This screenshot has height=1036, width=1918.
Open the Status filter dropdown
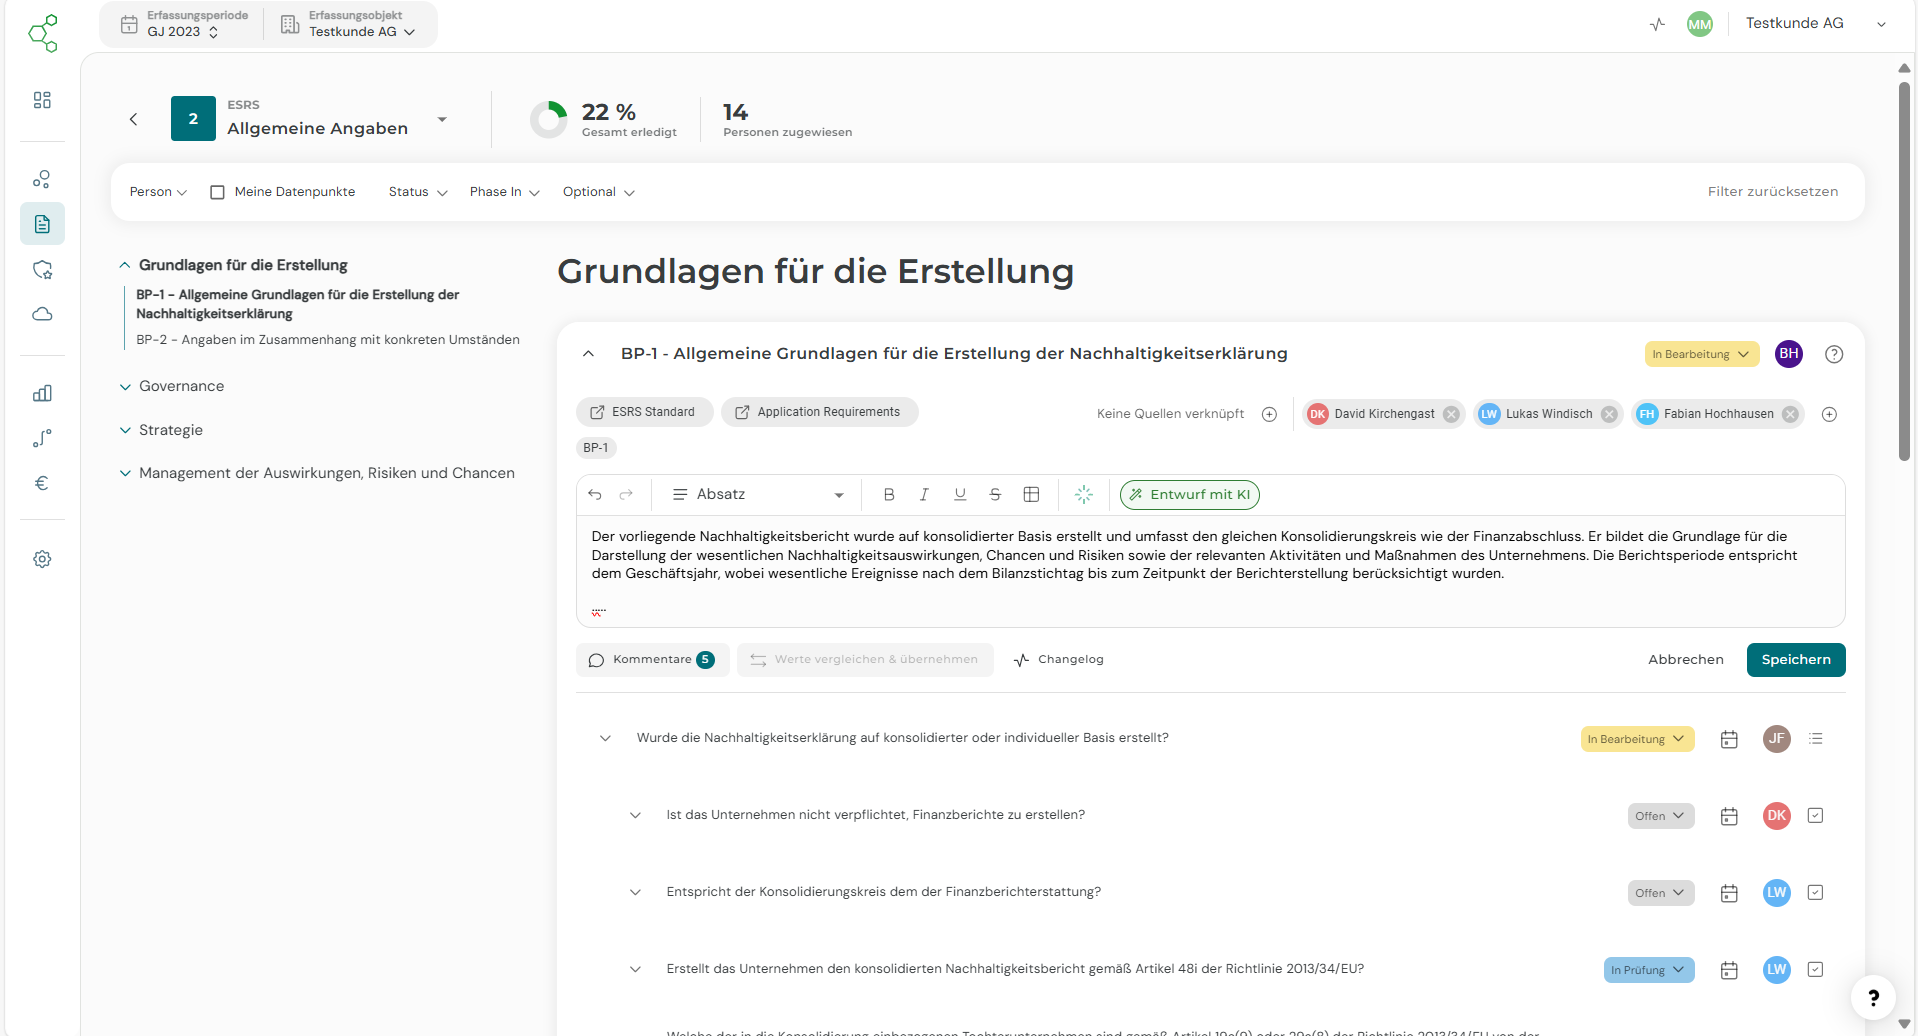click(x=417, y=192)
